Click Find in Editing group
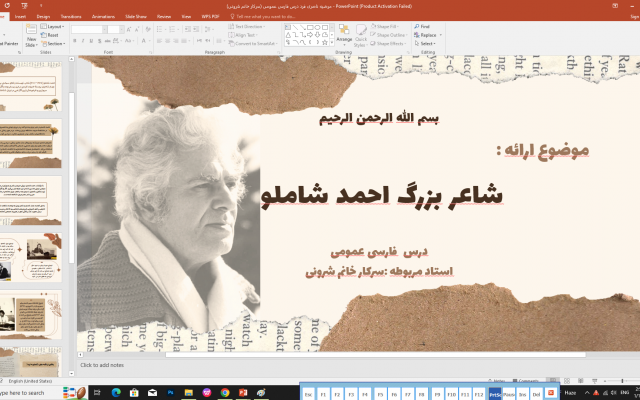The height and width of the screenshot is (400, 640). (x=422, y=27)
